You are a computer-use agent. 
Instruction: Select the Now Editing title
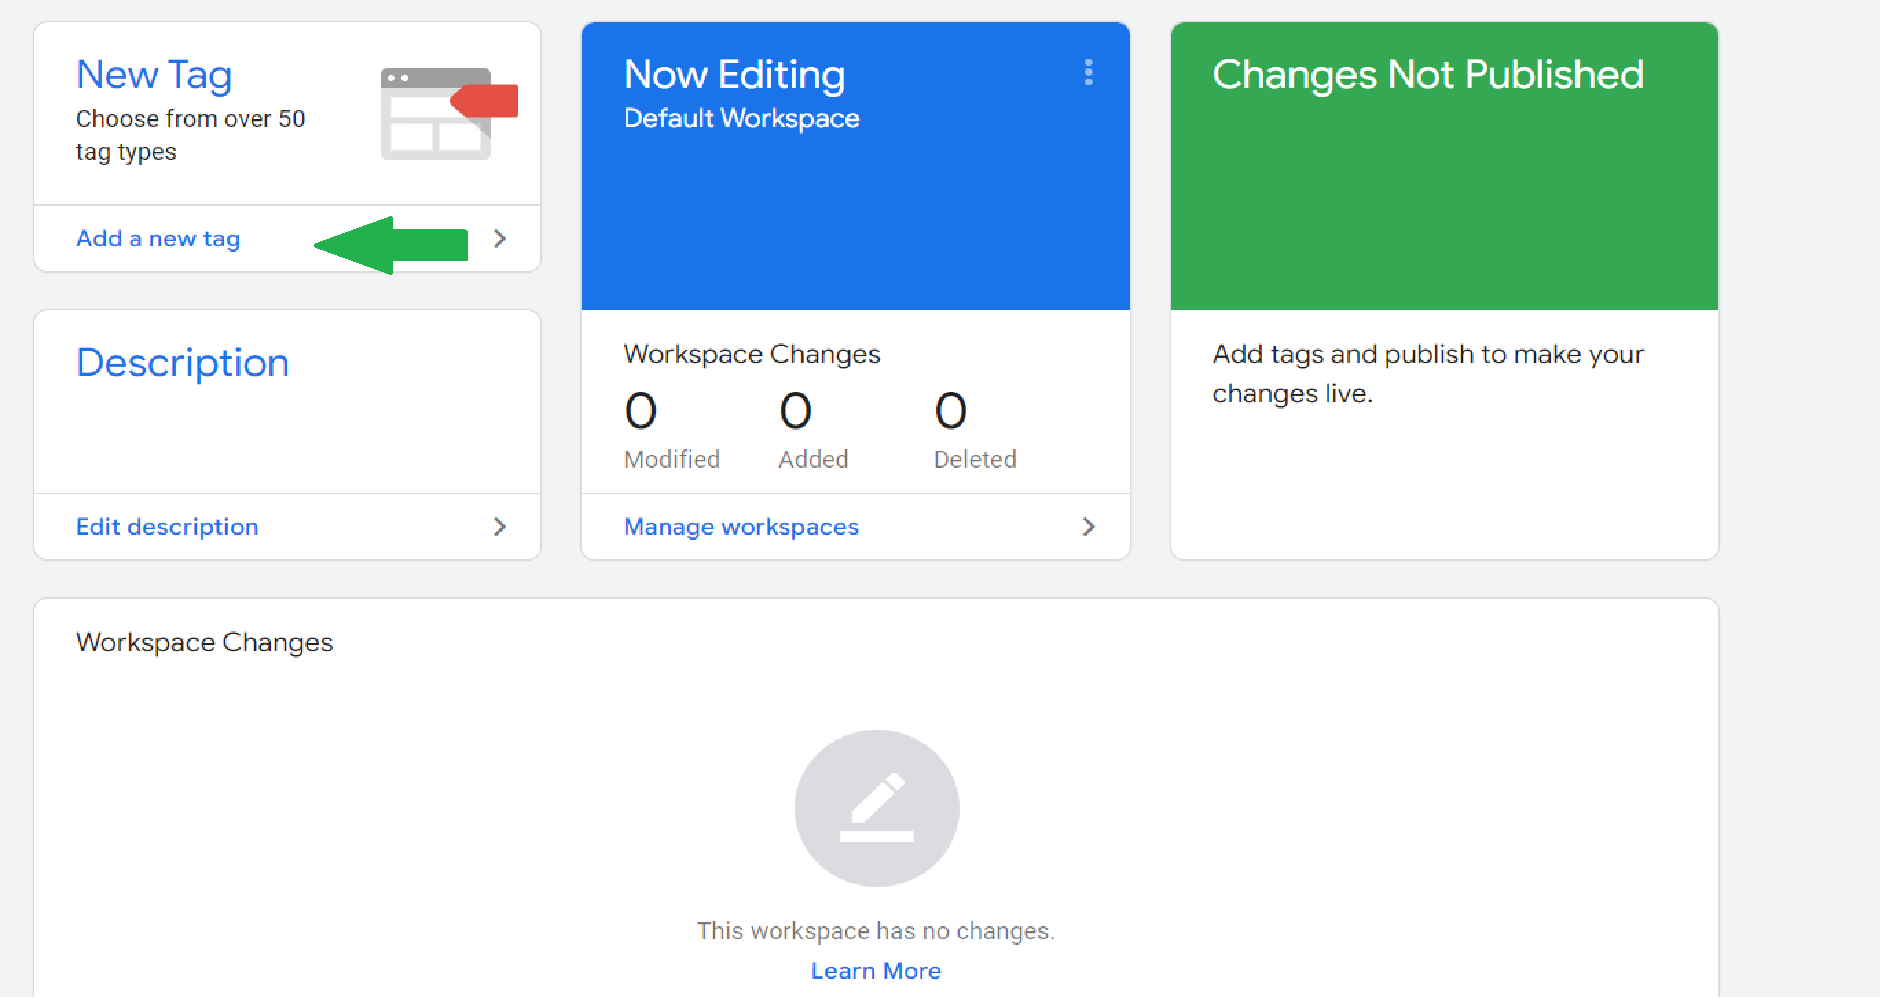click(735, 75)
